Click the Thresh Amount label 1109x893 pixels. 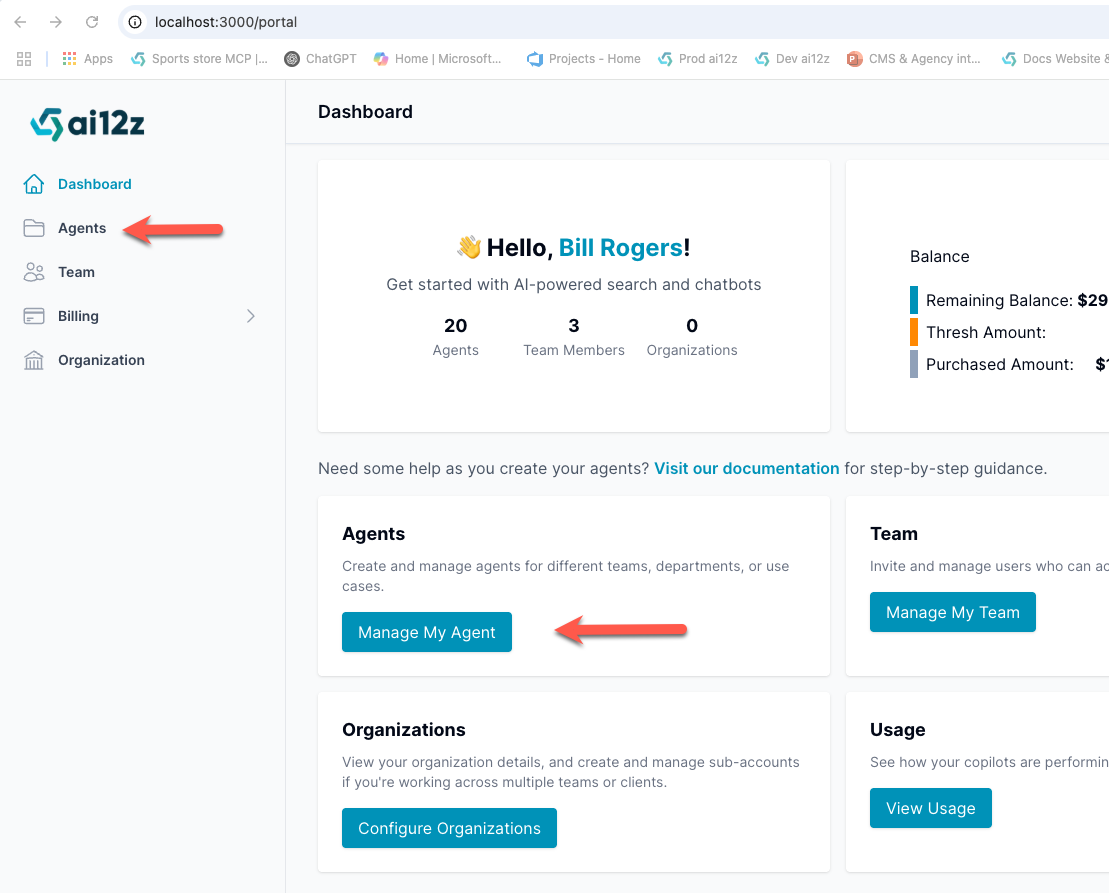(x=986, y=332)
